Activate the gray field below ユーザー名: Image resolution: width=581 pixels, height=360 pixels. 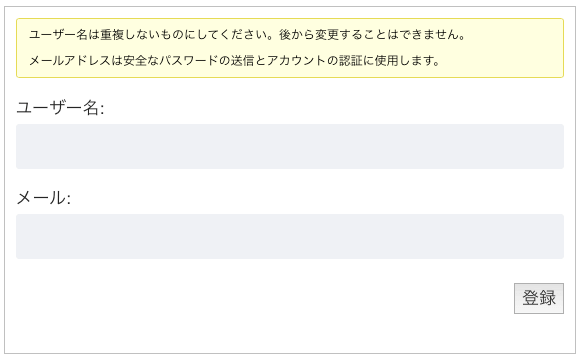[x=290, y=146]
